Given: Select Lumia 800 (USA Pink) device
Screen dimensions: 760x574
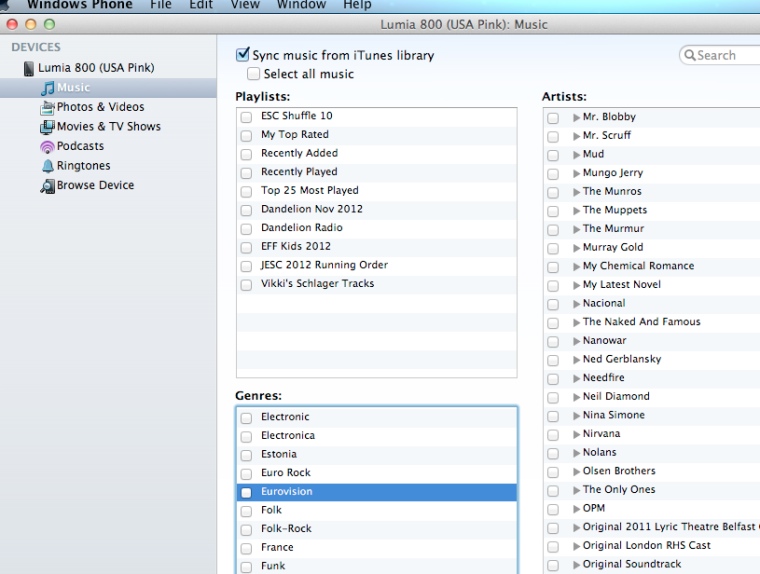Looking at the screenshot, I should 96,68.
